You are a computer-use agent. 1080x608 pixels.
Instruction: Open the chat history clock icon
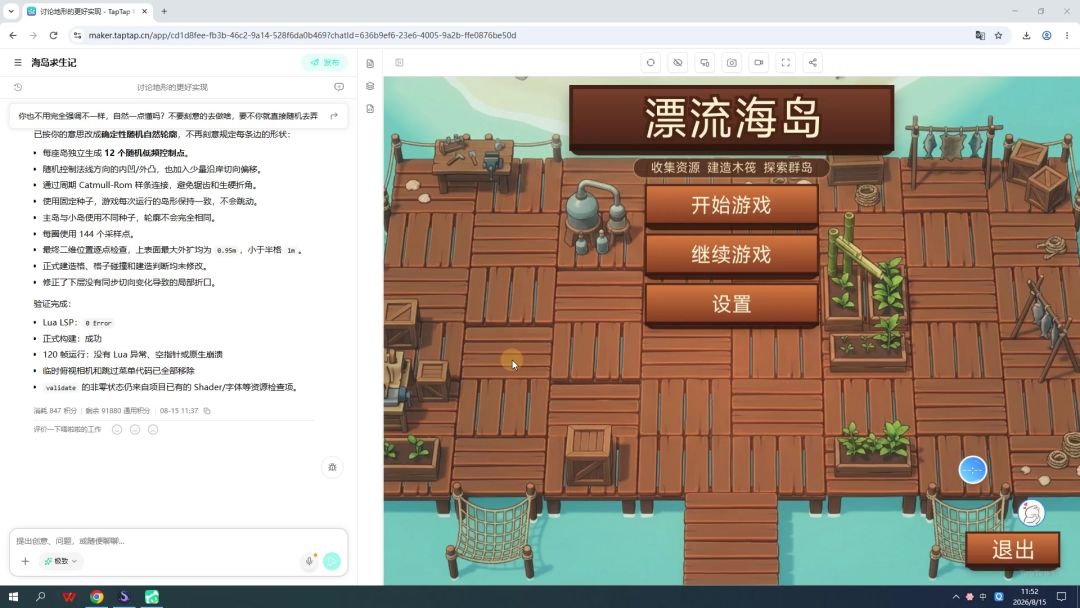[18, 87]
